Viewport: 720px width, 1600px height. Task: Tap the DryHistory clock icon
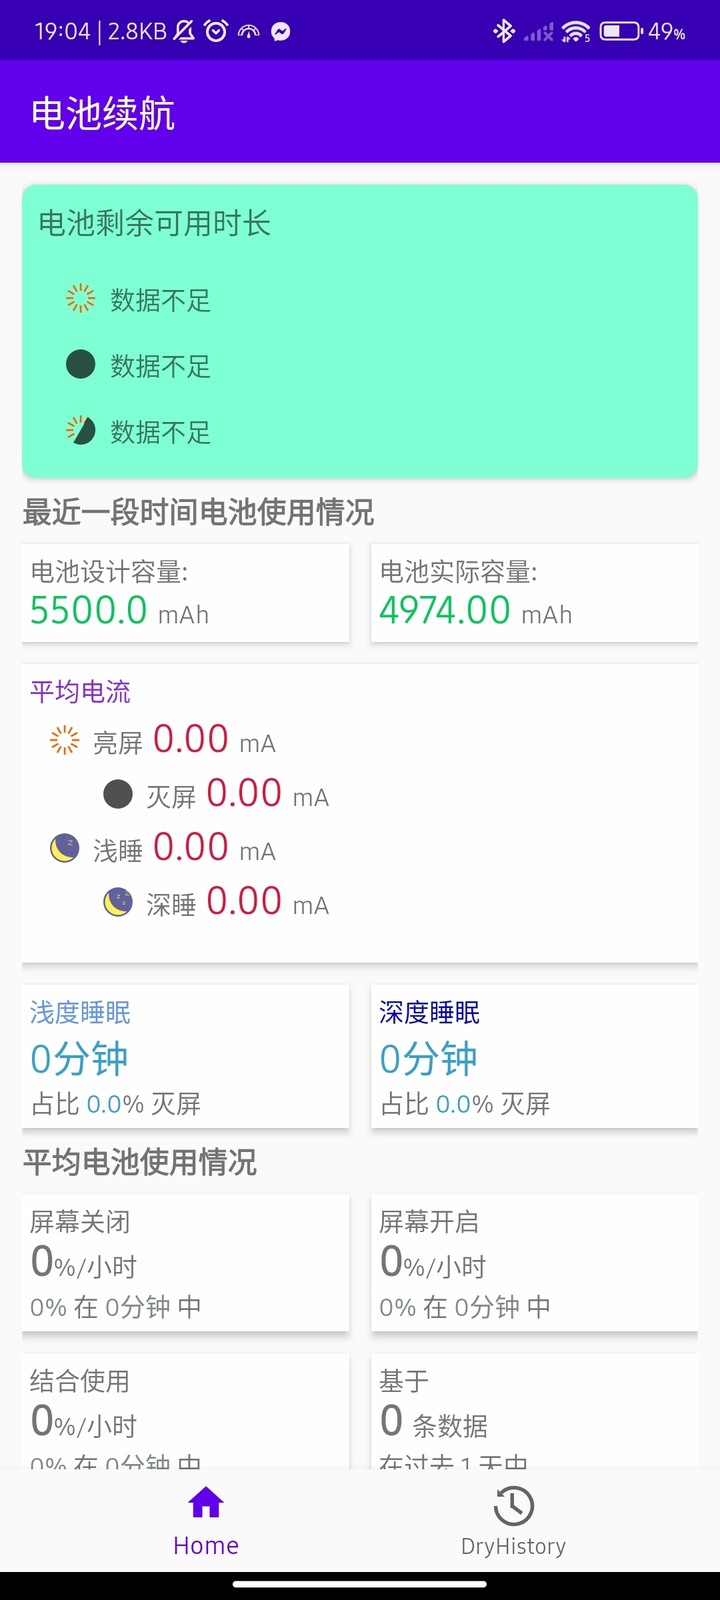pos(513,1506)
